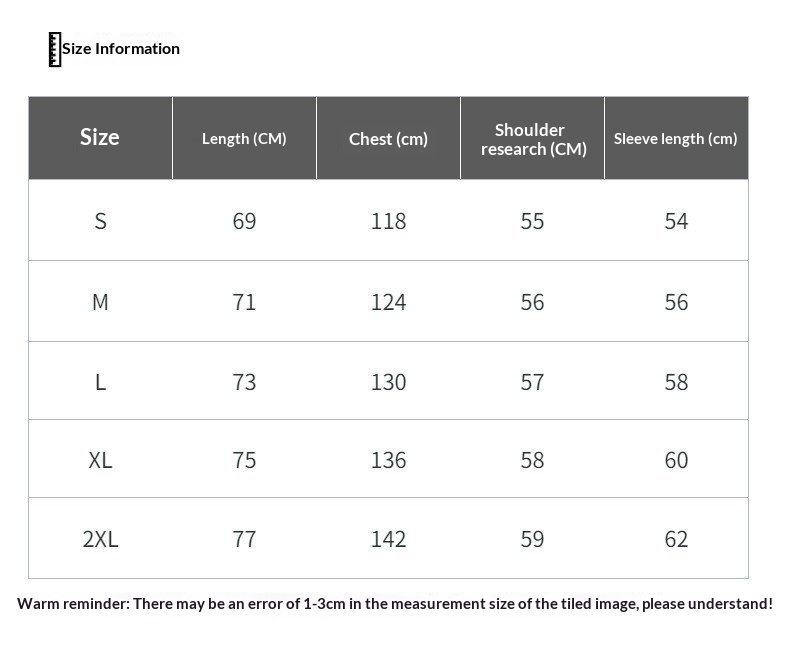Click the ruler icon beside Size Information

pos(55,49)
